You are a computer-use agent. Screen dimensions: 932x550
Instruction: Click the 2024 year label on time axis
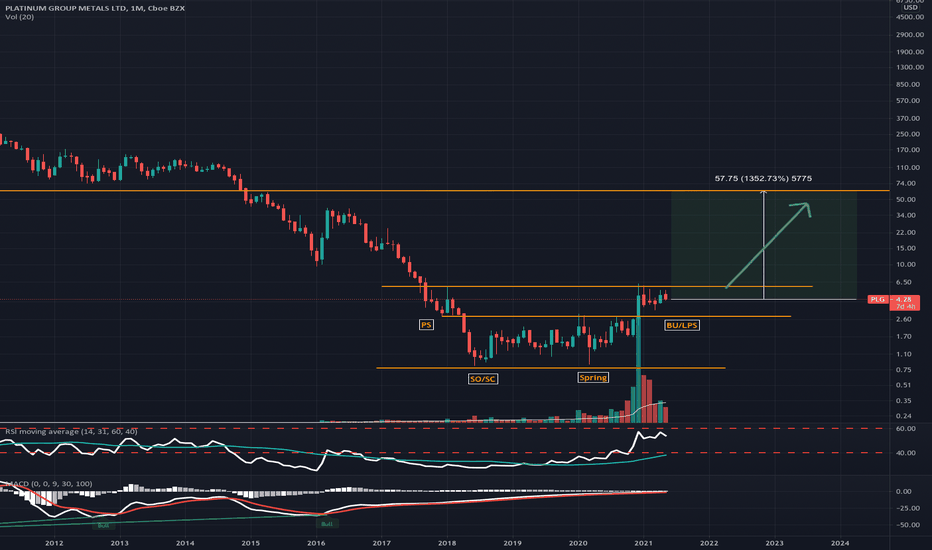(x=840, y=543)
